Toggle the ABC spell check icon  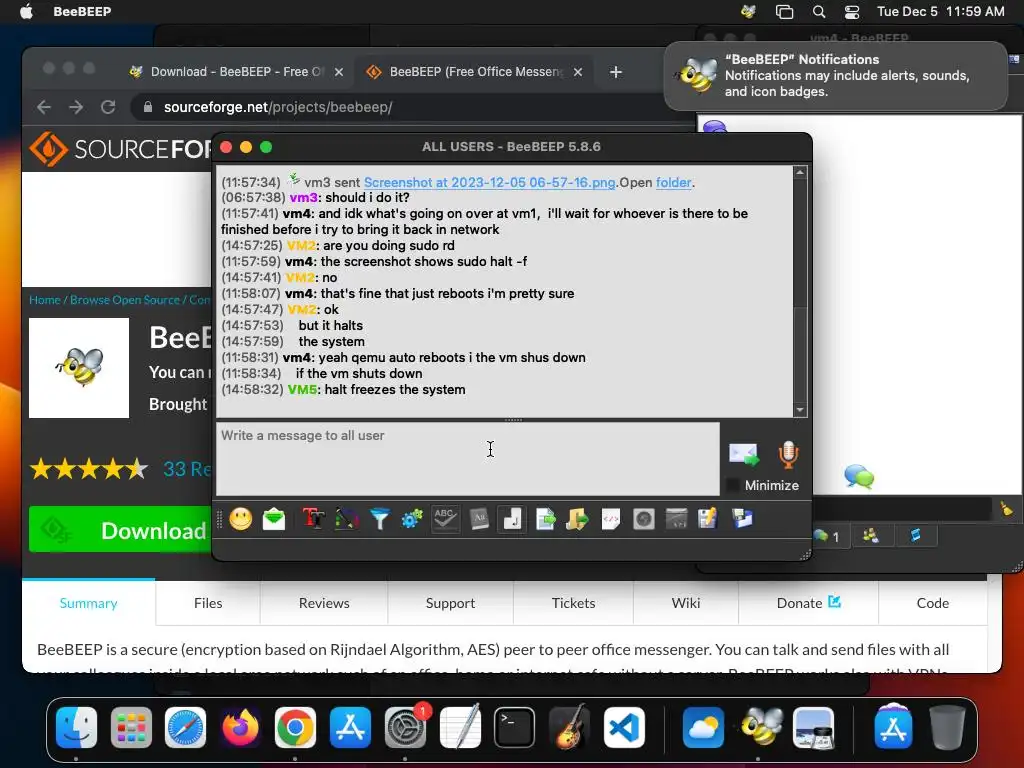tap(445, 519)
